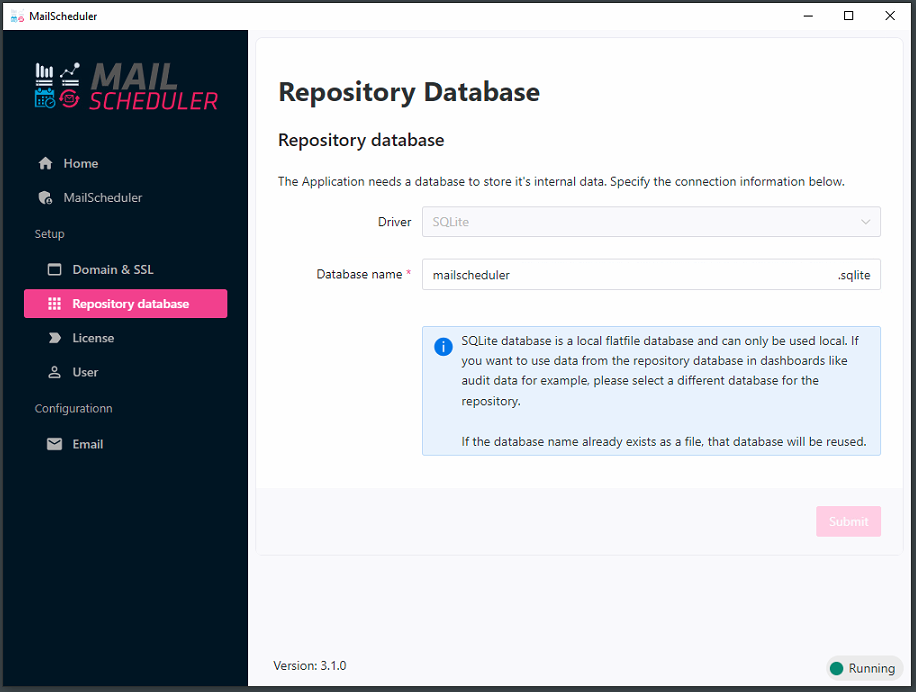Maximize the MailScheduler window
This screenshot has height=692, width=916.
tap(849, 16)
